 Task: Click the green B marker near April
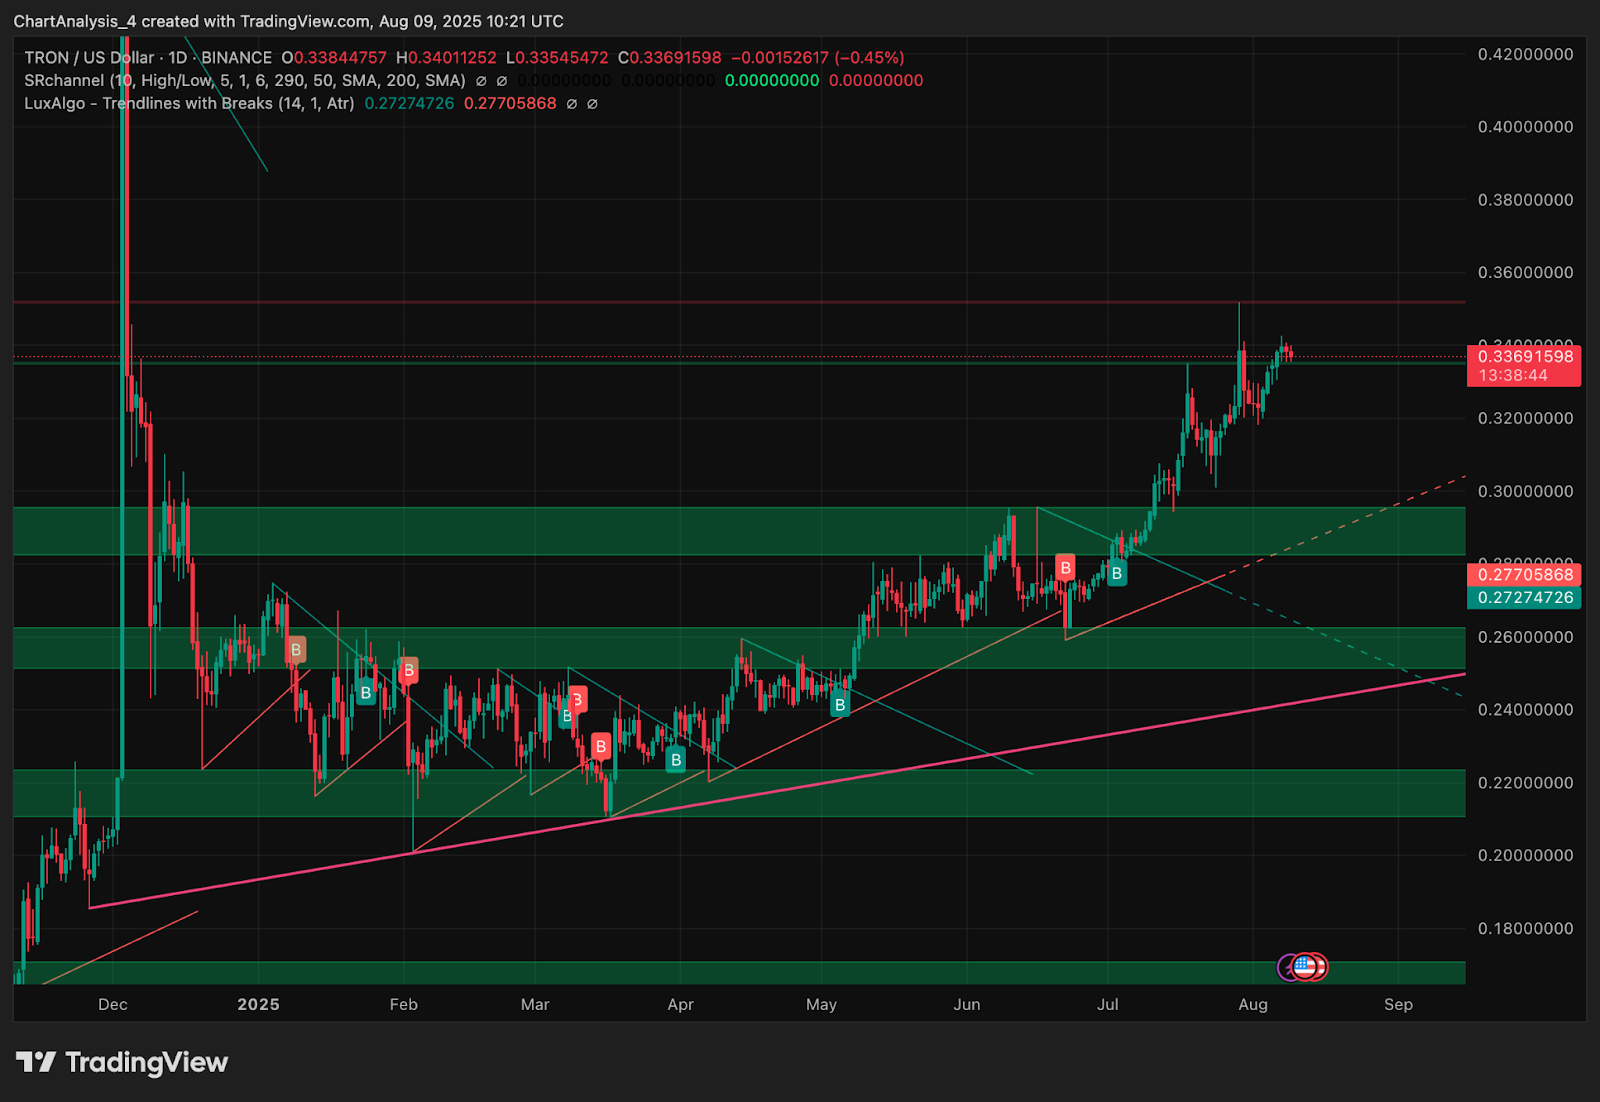(x=676, y=760)
